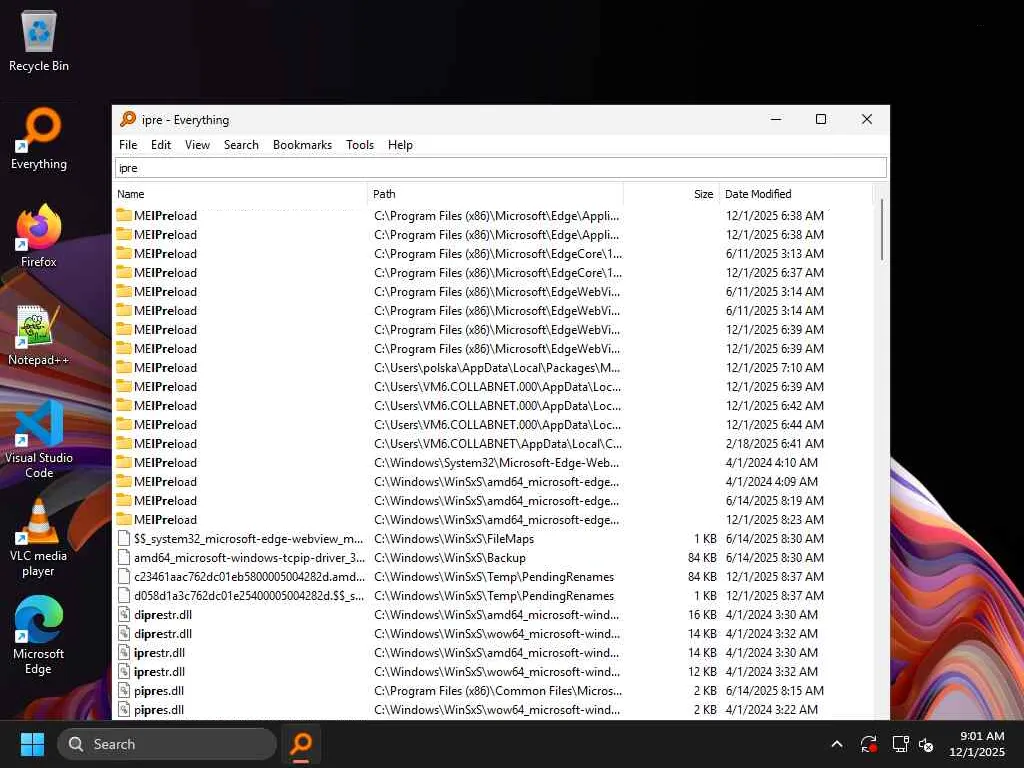Click file icon of c23461aac762dc01eb58... file
The image size is (1024, 768).
click(124, 577)
